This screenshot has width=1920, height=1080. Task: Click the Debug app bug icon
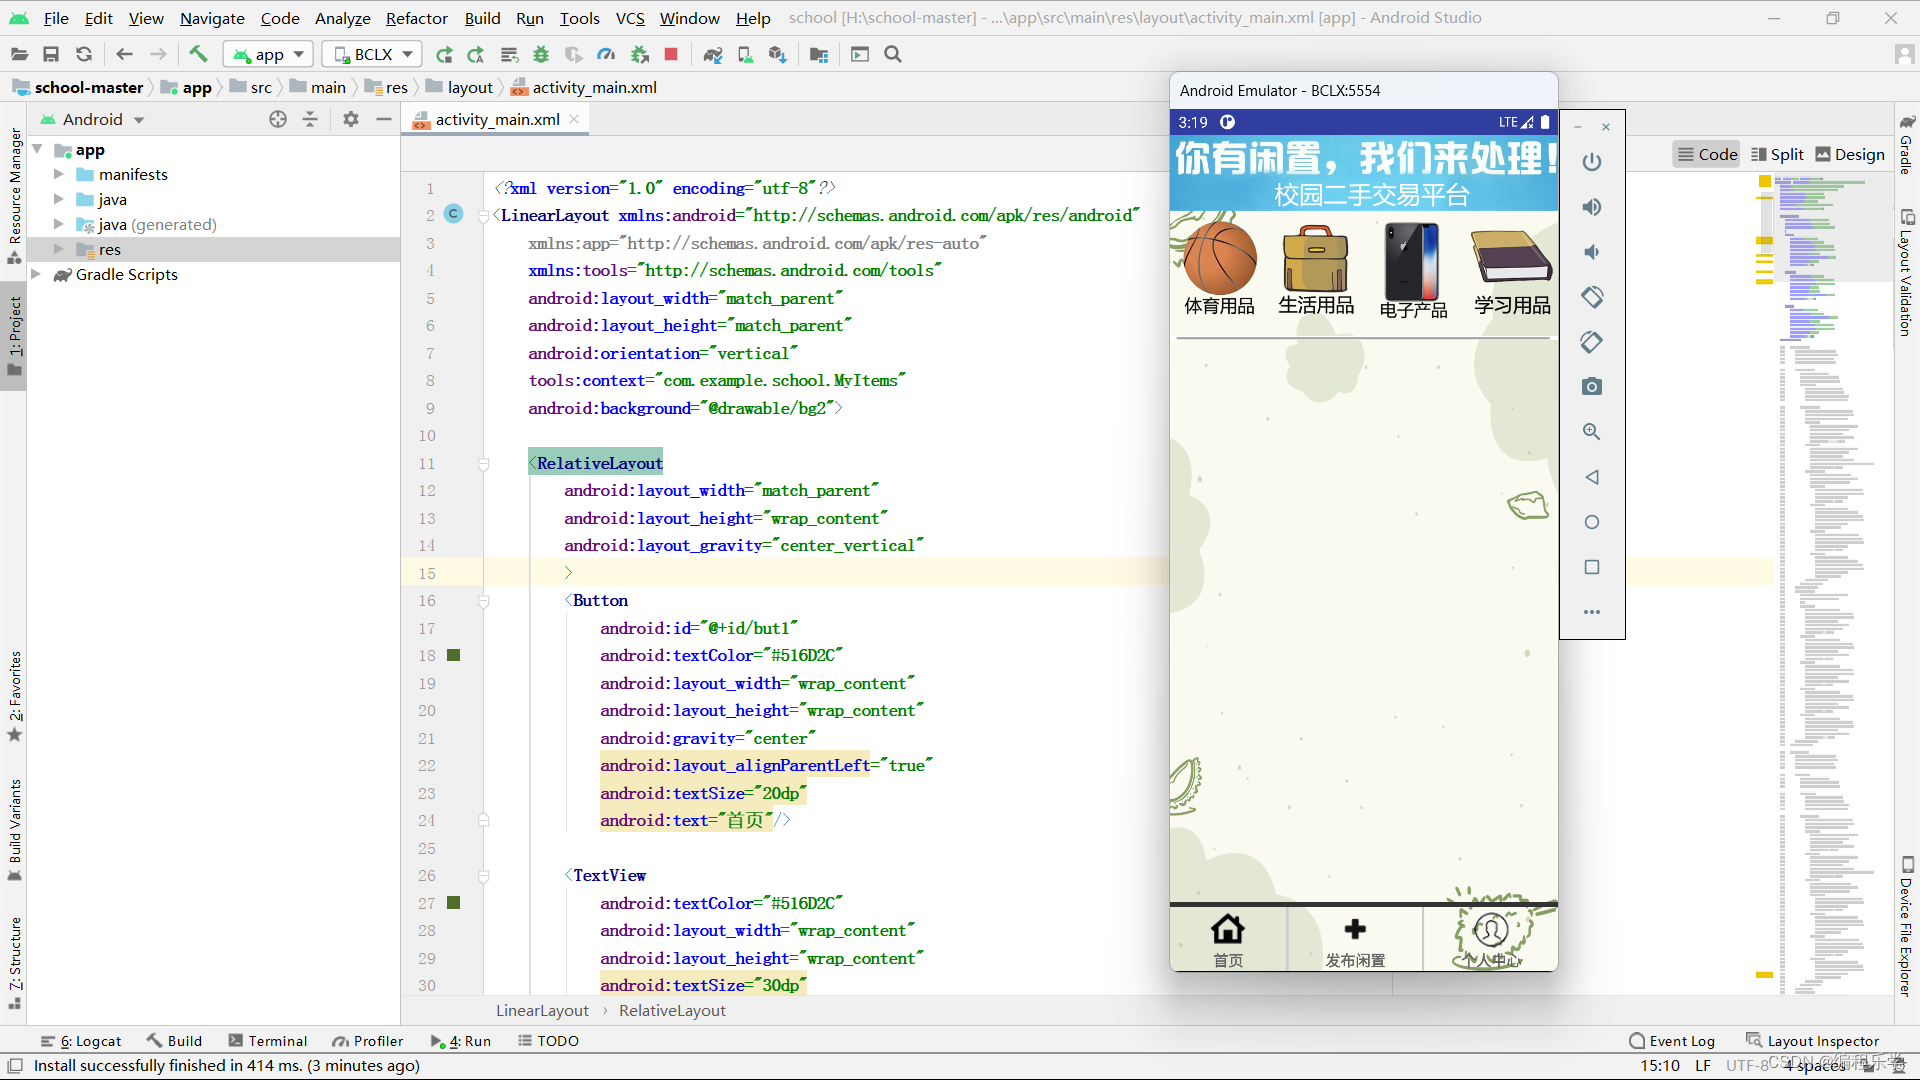pos(541,54)
